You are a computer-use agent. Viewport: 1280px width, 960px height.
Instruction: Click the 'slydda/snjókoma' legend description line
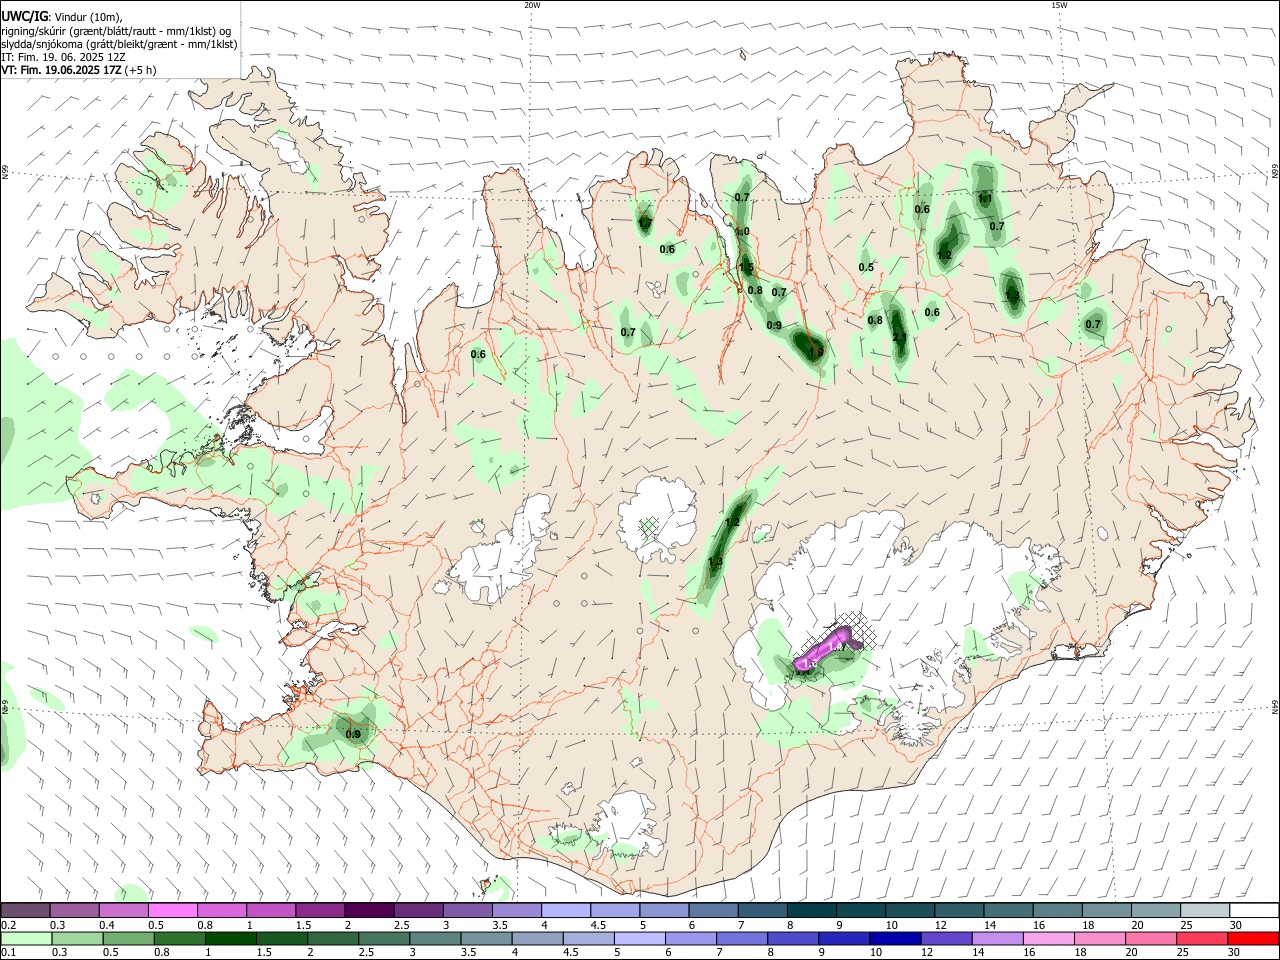(119, 44)
